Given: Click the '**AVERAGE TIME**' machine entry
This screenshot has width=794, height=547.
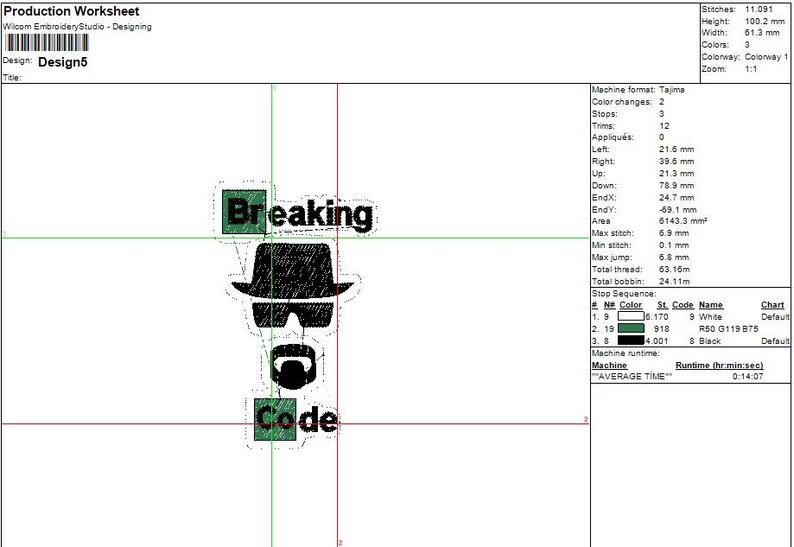Looking at the screenshot, I should click(x=632, y=377).
